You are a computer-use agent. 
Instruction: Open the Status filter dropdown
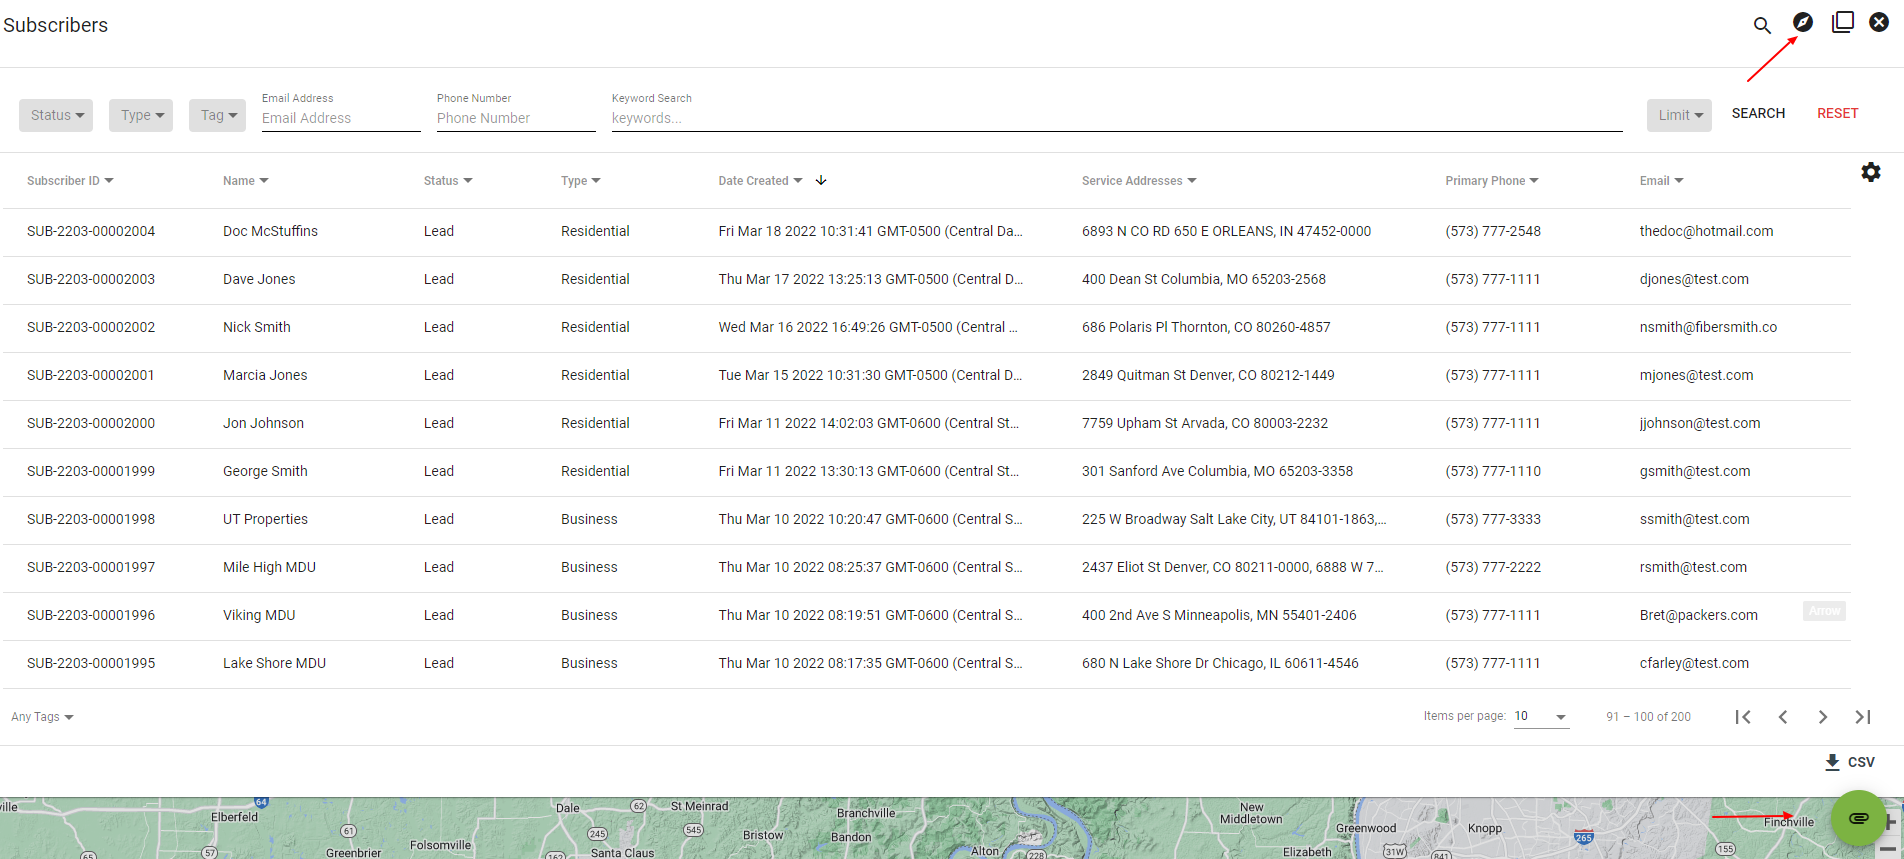(56, 115)
